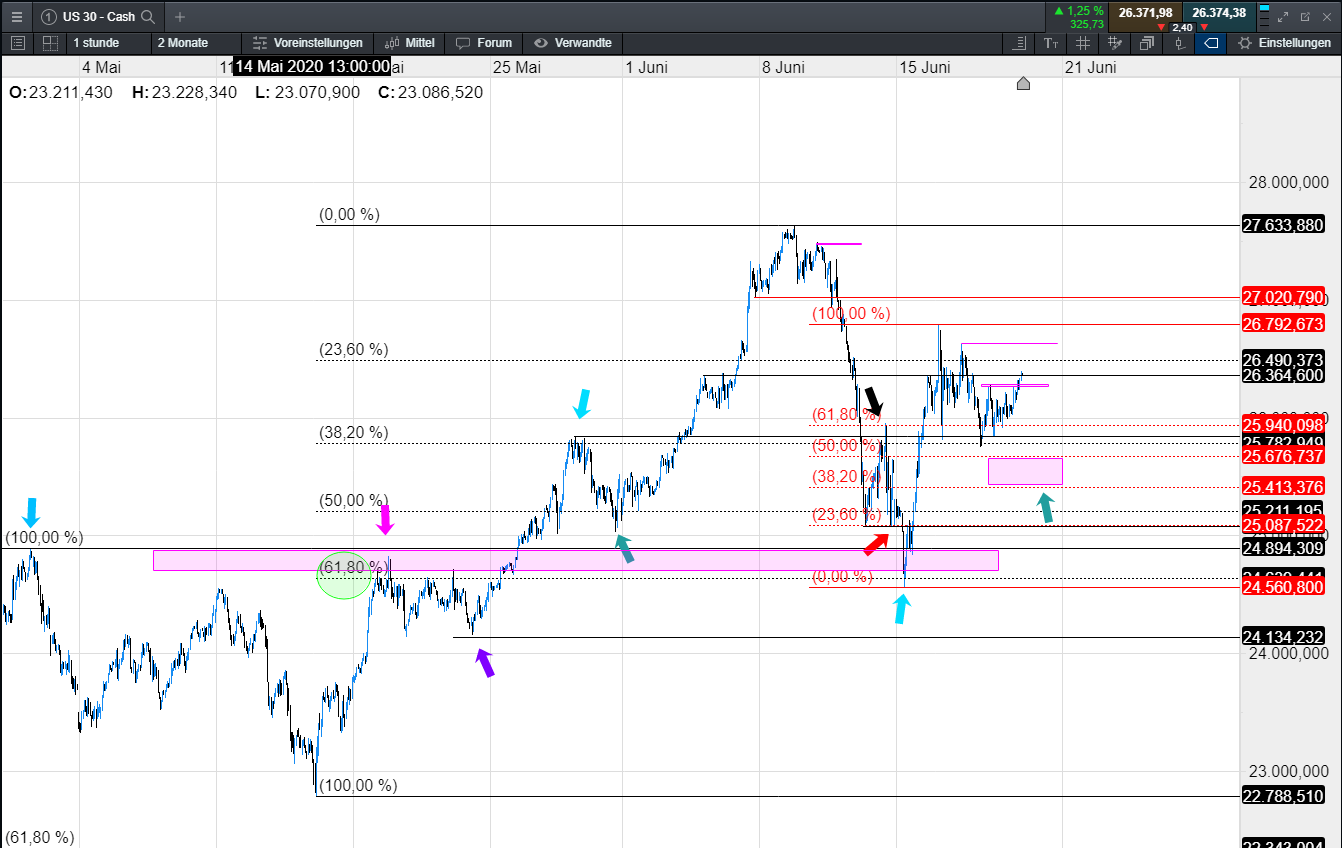Select the 24.894,309 price label
Viewport: 1342px width, 848px height.
[1283, 548]
